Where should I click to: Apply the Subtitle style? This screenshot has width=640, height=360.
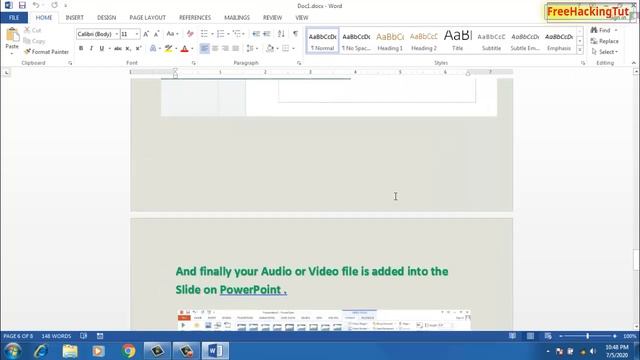(x=491, y=41)
